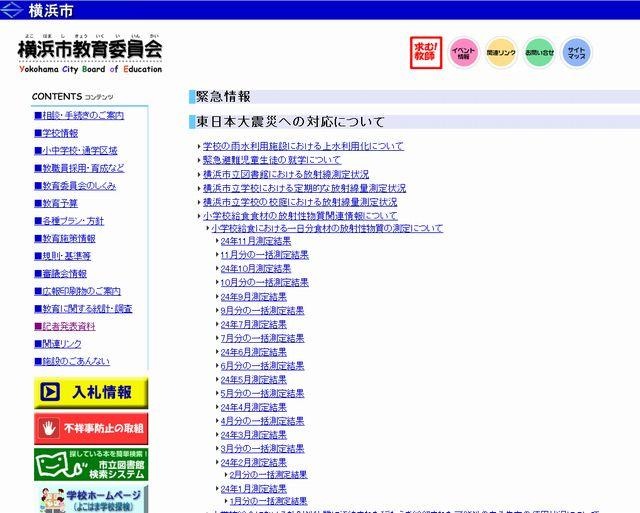Viewport: 640px width, 513px height.
Task: Click the 緊急情報 section heading
Action: click(223, 97)
